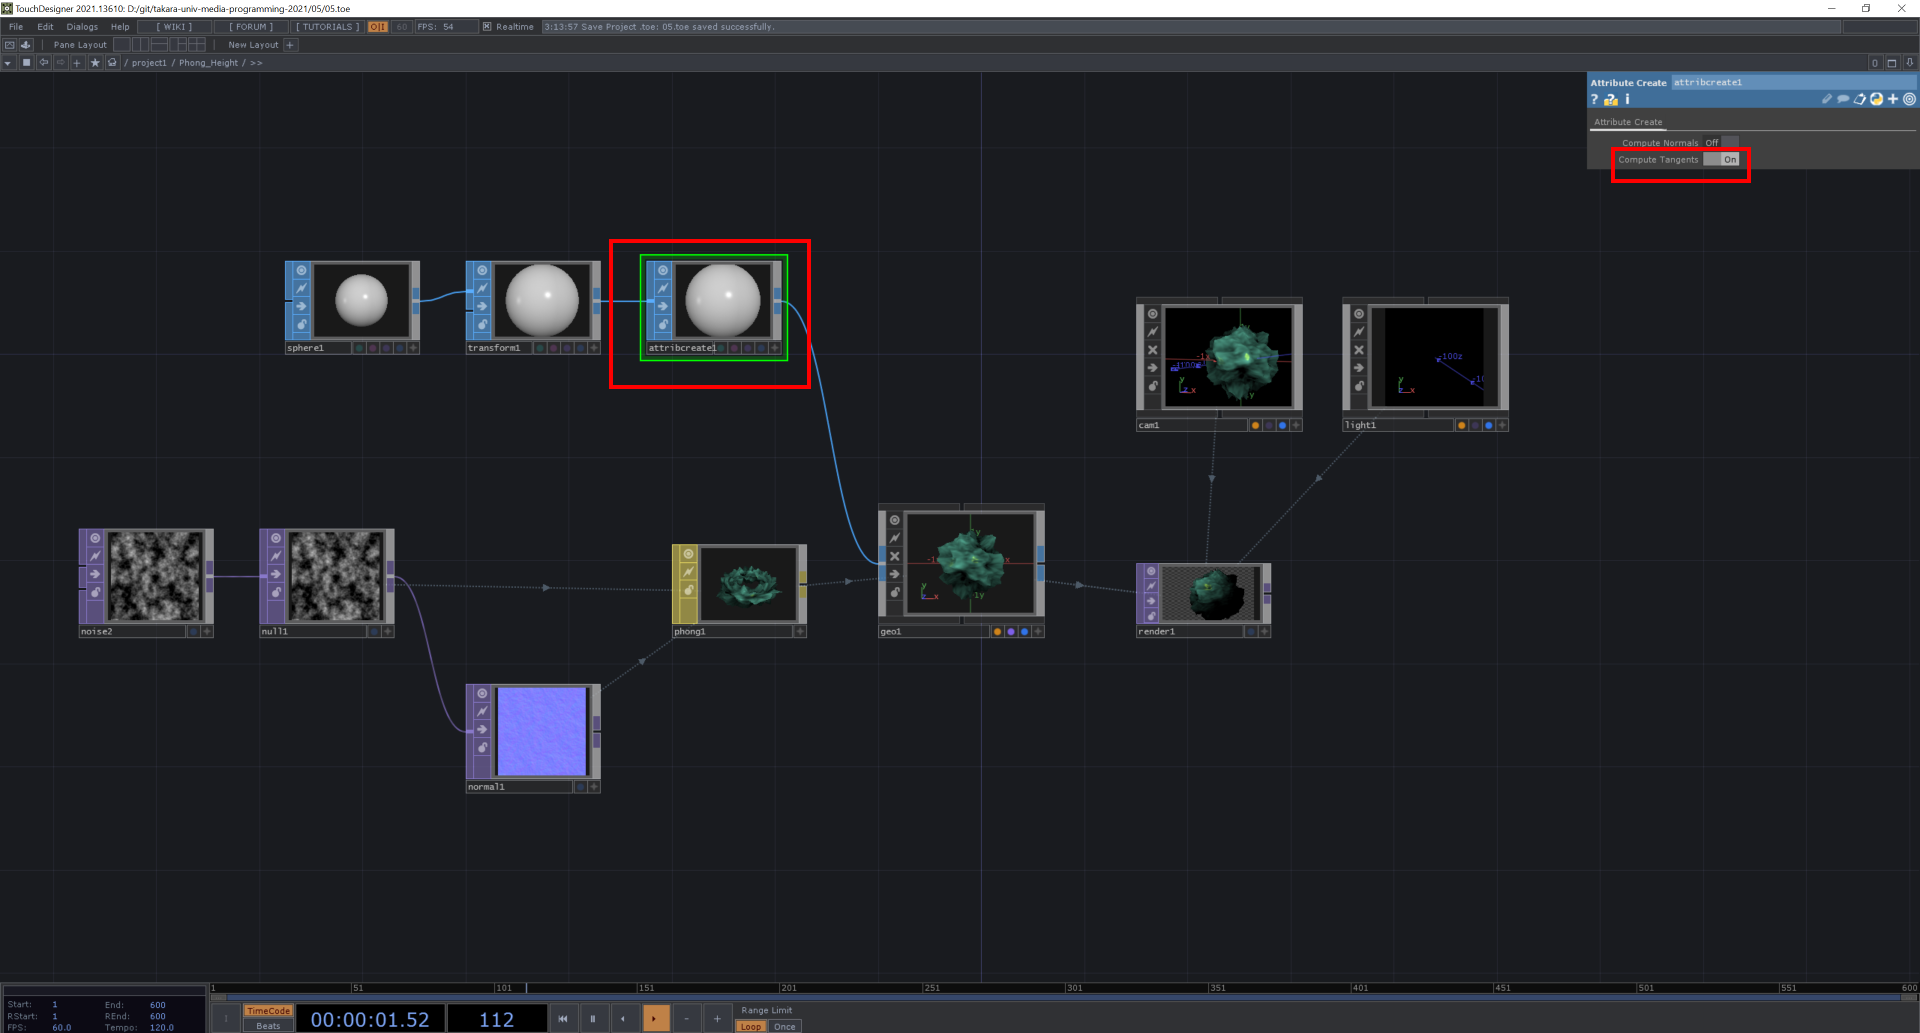Click the add custom parameter plus icon
This screenshot has height=1033, width=1920.
(1892, 99)
